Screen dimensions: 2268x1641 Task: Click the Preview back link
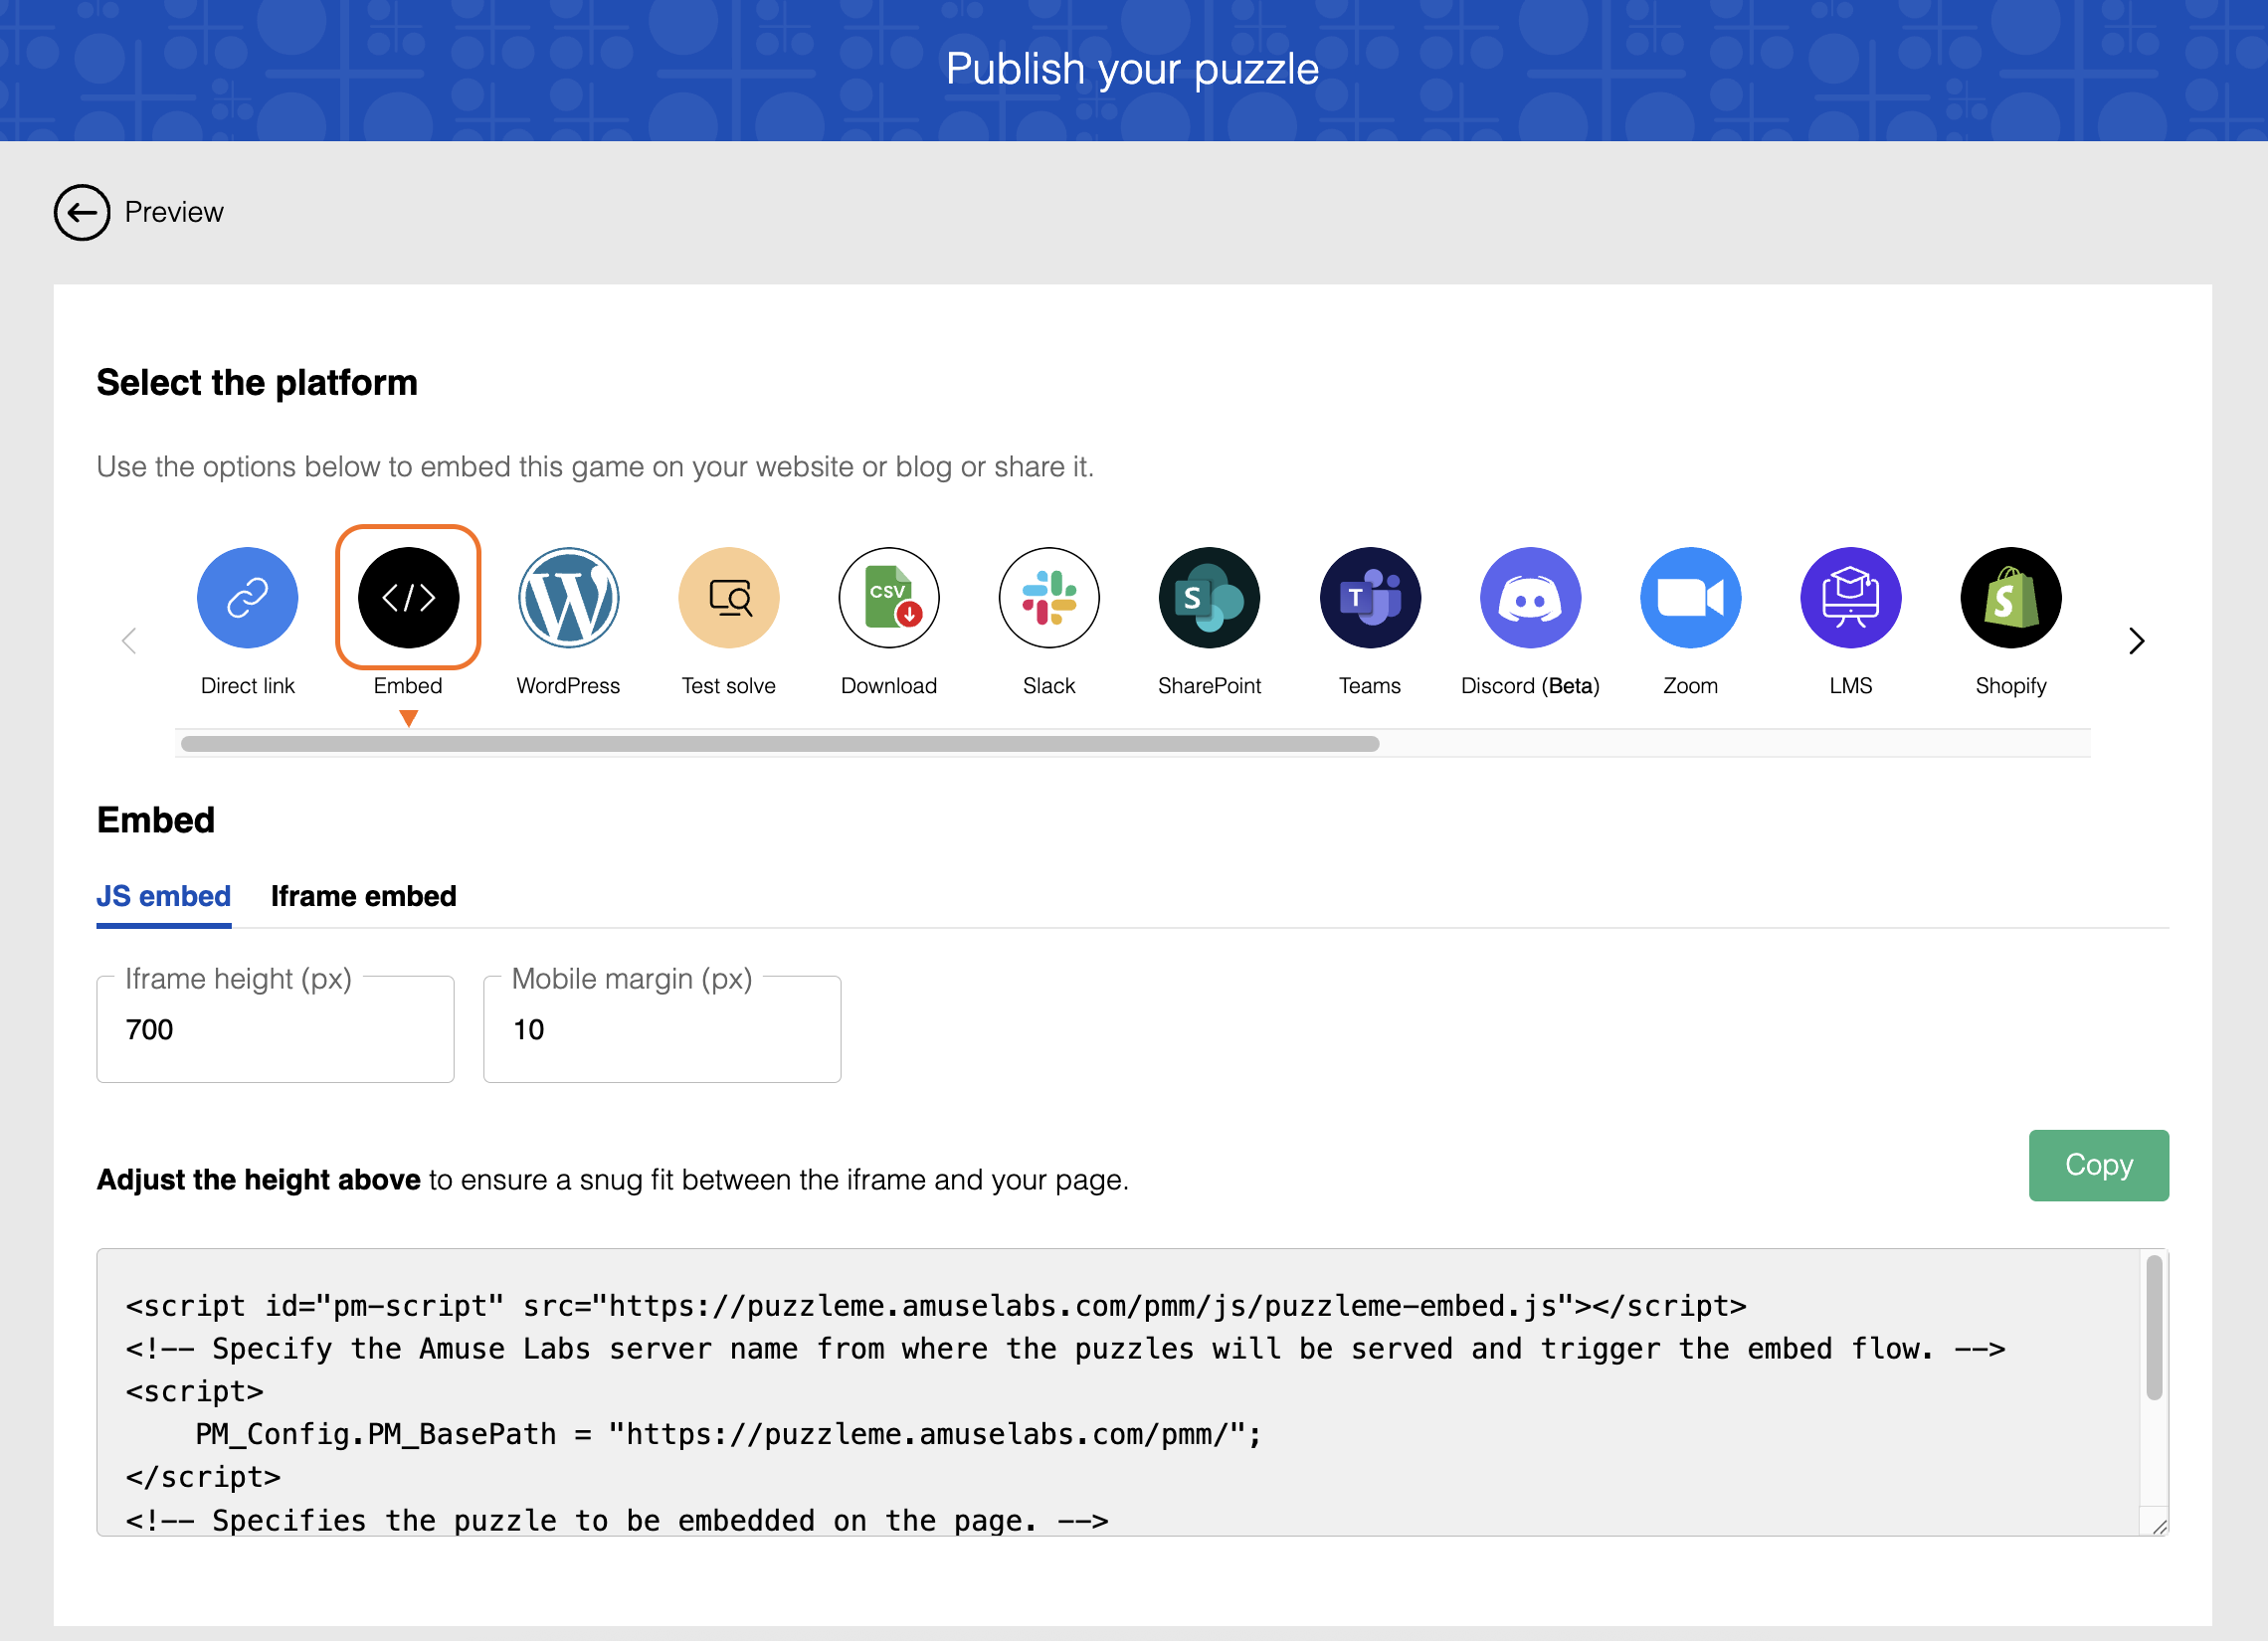tap(174, 212)
